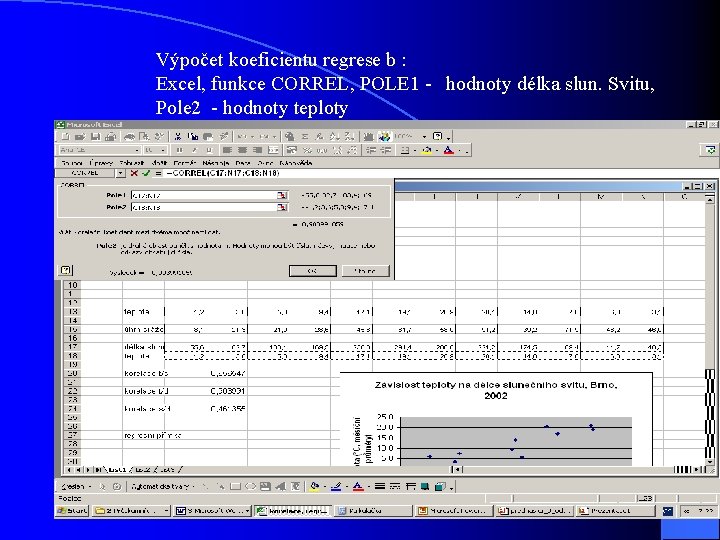This screenshot has height=540, width=720.
Task: Click the Open file toolbar icon
Action: pyautogui.click(x=80, y=136)
